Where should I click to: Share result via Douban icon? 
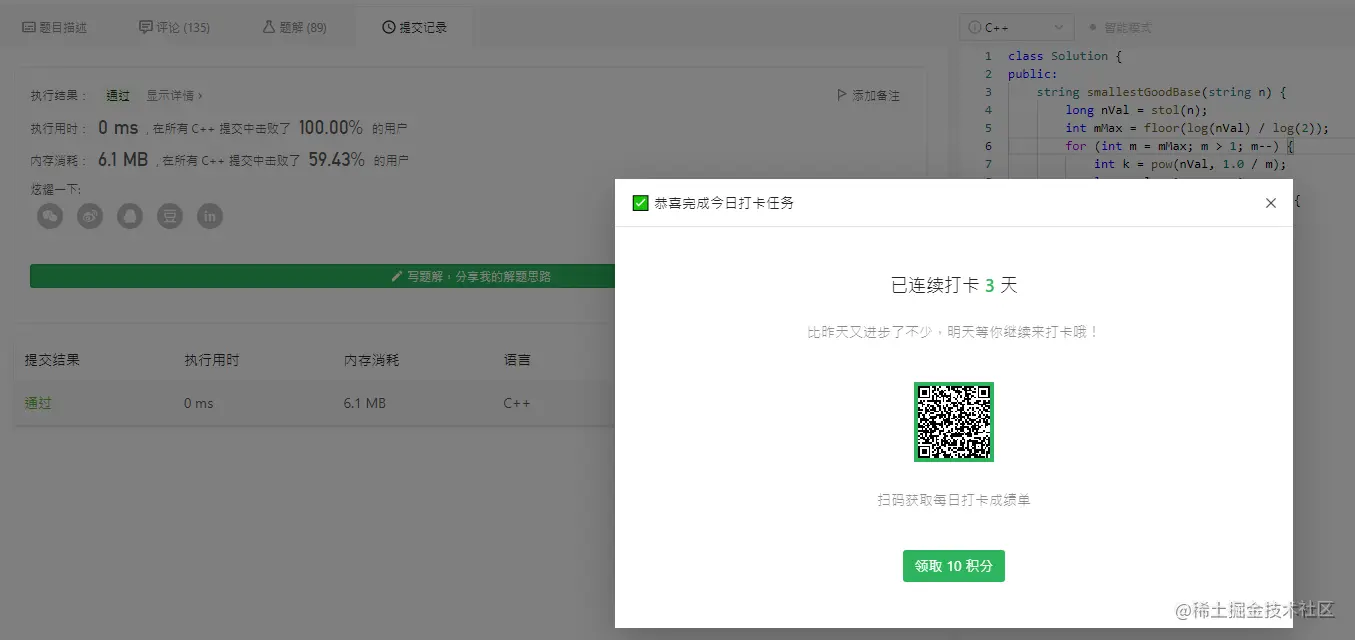pos(170,216)
